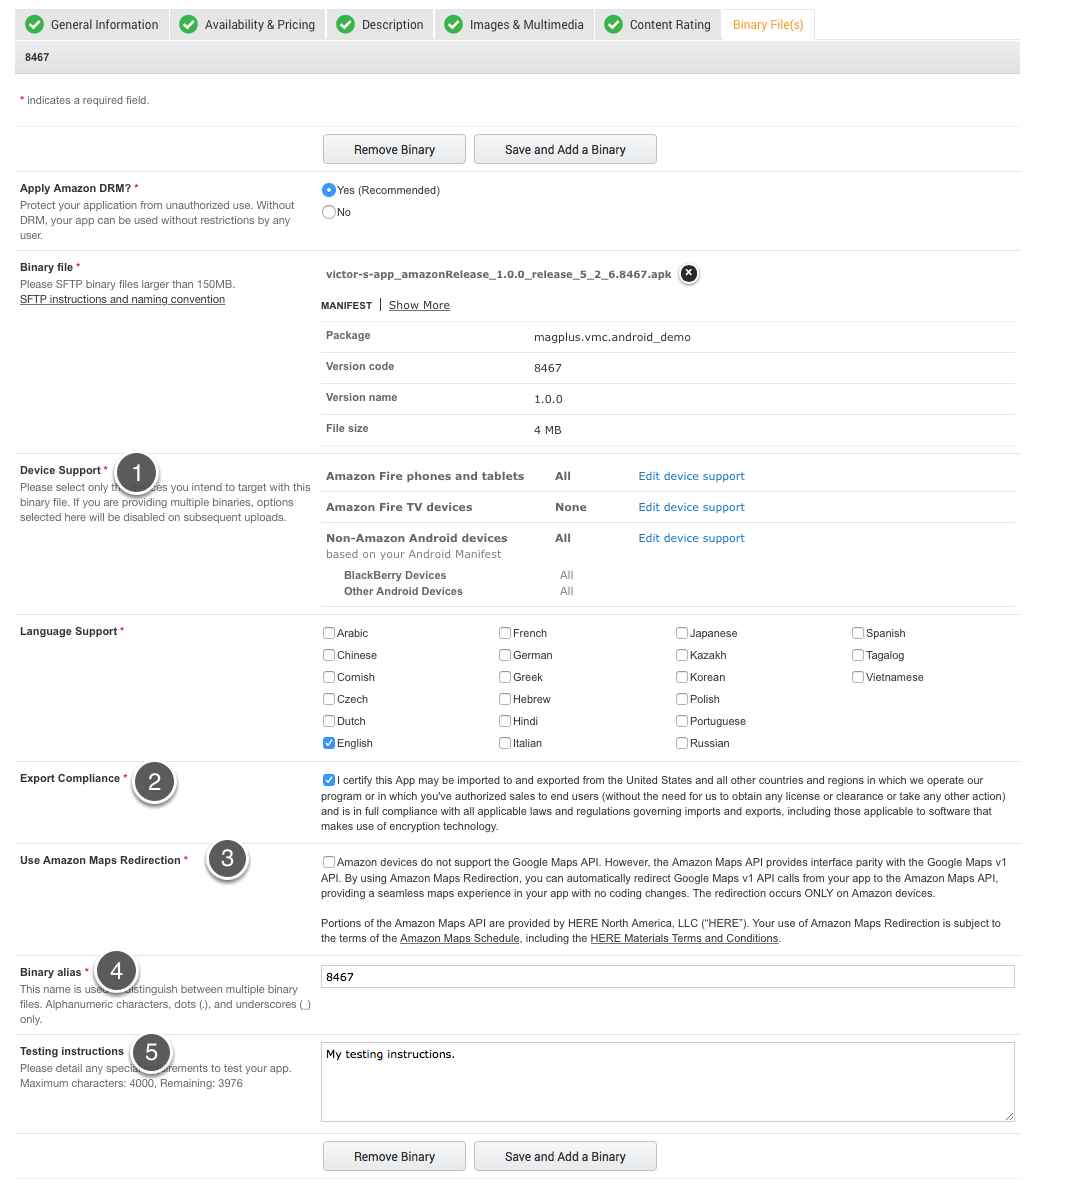Check the Vietnamese language checkbox

point(858,677)
